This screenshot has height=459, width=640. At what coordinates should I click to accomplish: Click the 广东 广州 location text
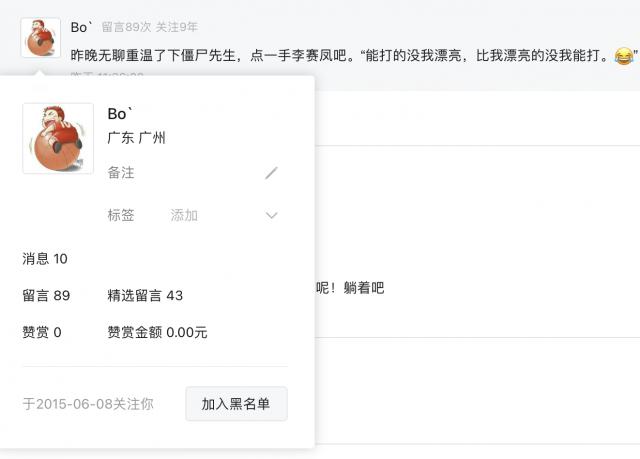click(136, 138)
